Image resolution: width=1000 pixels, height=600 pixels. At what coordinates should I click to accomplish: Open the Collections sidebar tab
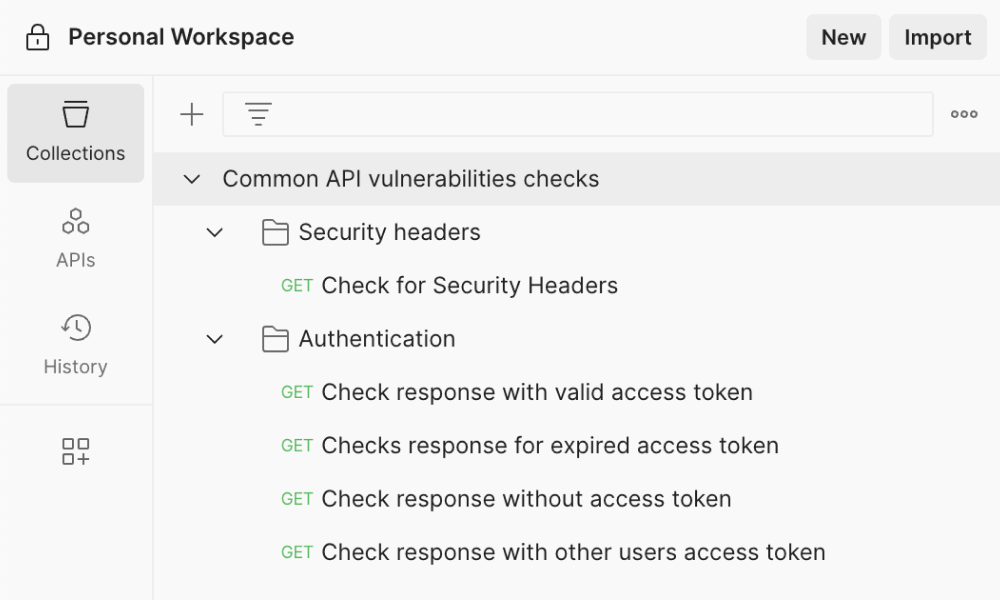pyautogui.click(x=76, y=133)
